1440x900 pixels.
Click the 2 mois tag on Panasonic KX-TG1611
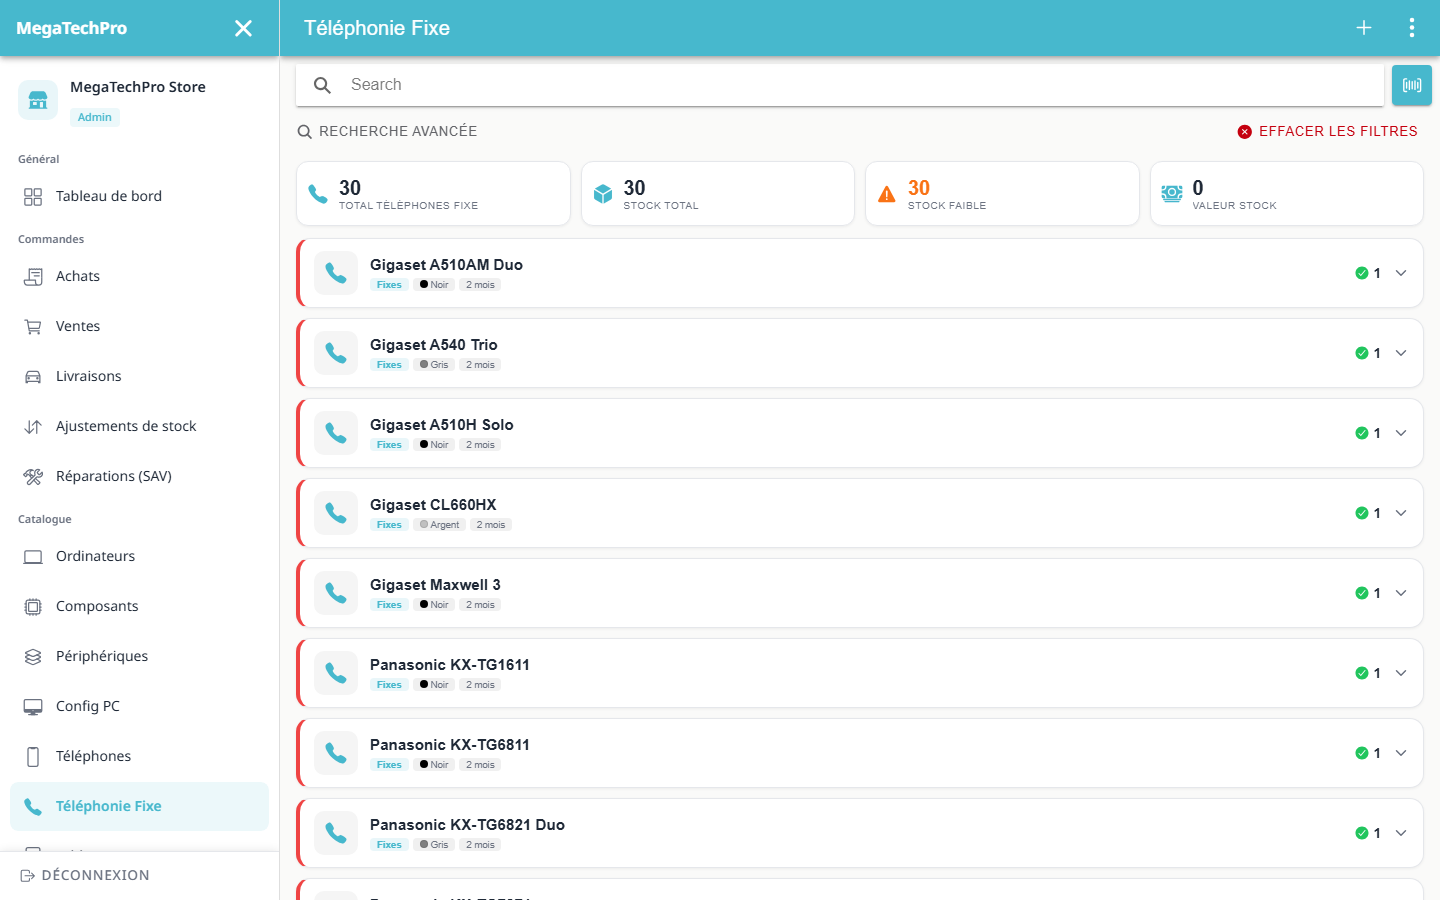coord(480,685)
